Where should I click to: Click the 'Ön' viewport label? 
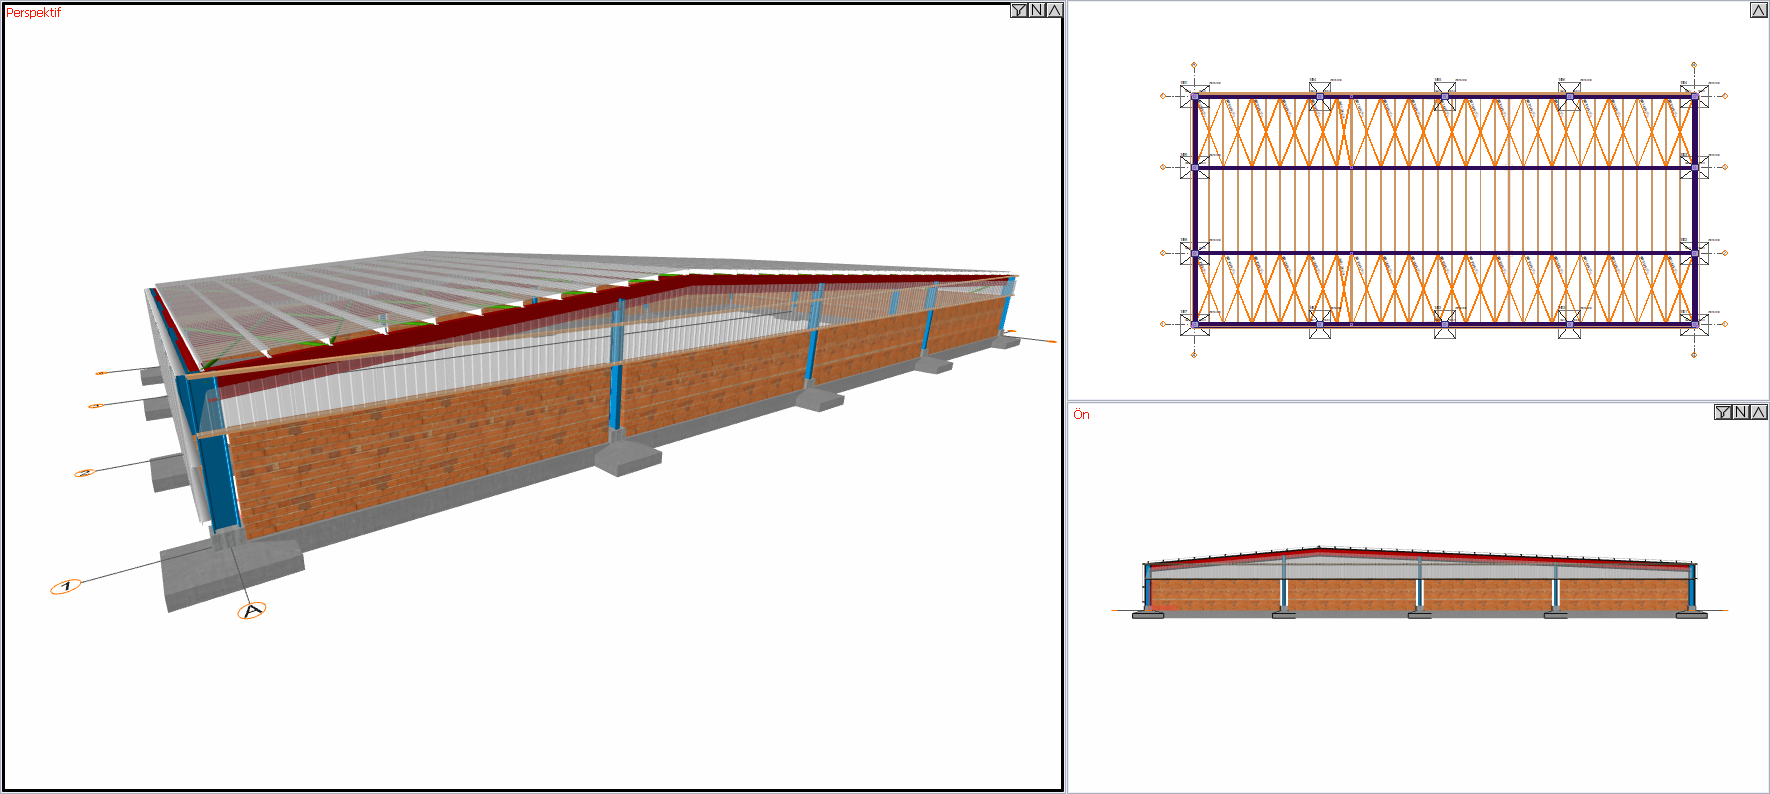1081,414
